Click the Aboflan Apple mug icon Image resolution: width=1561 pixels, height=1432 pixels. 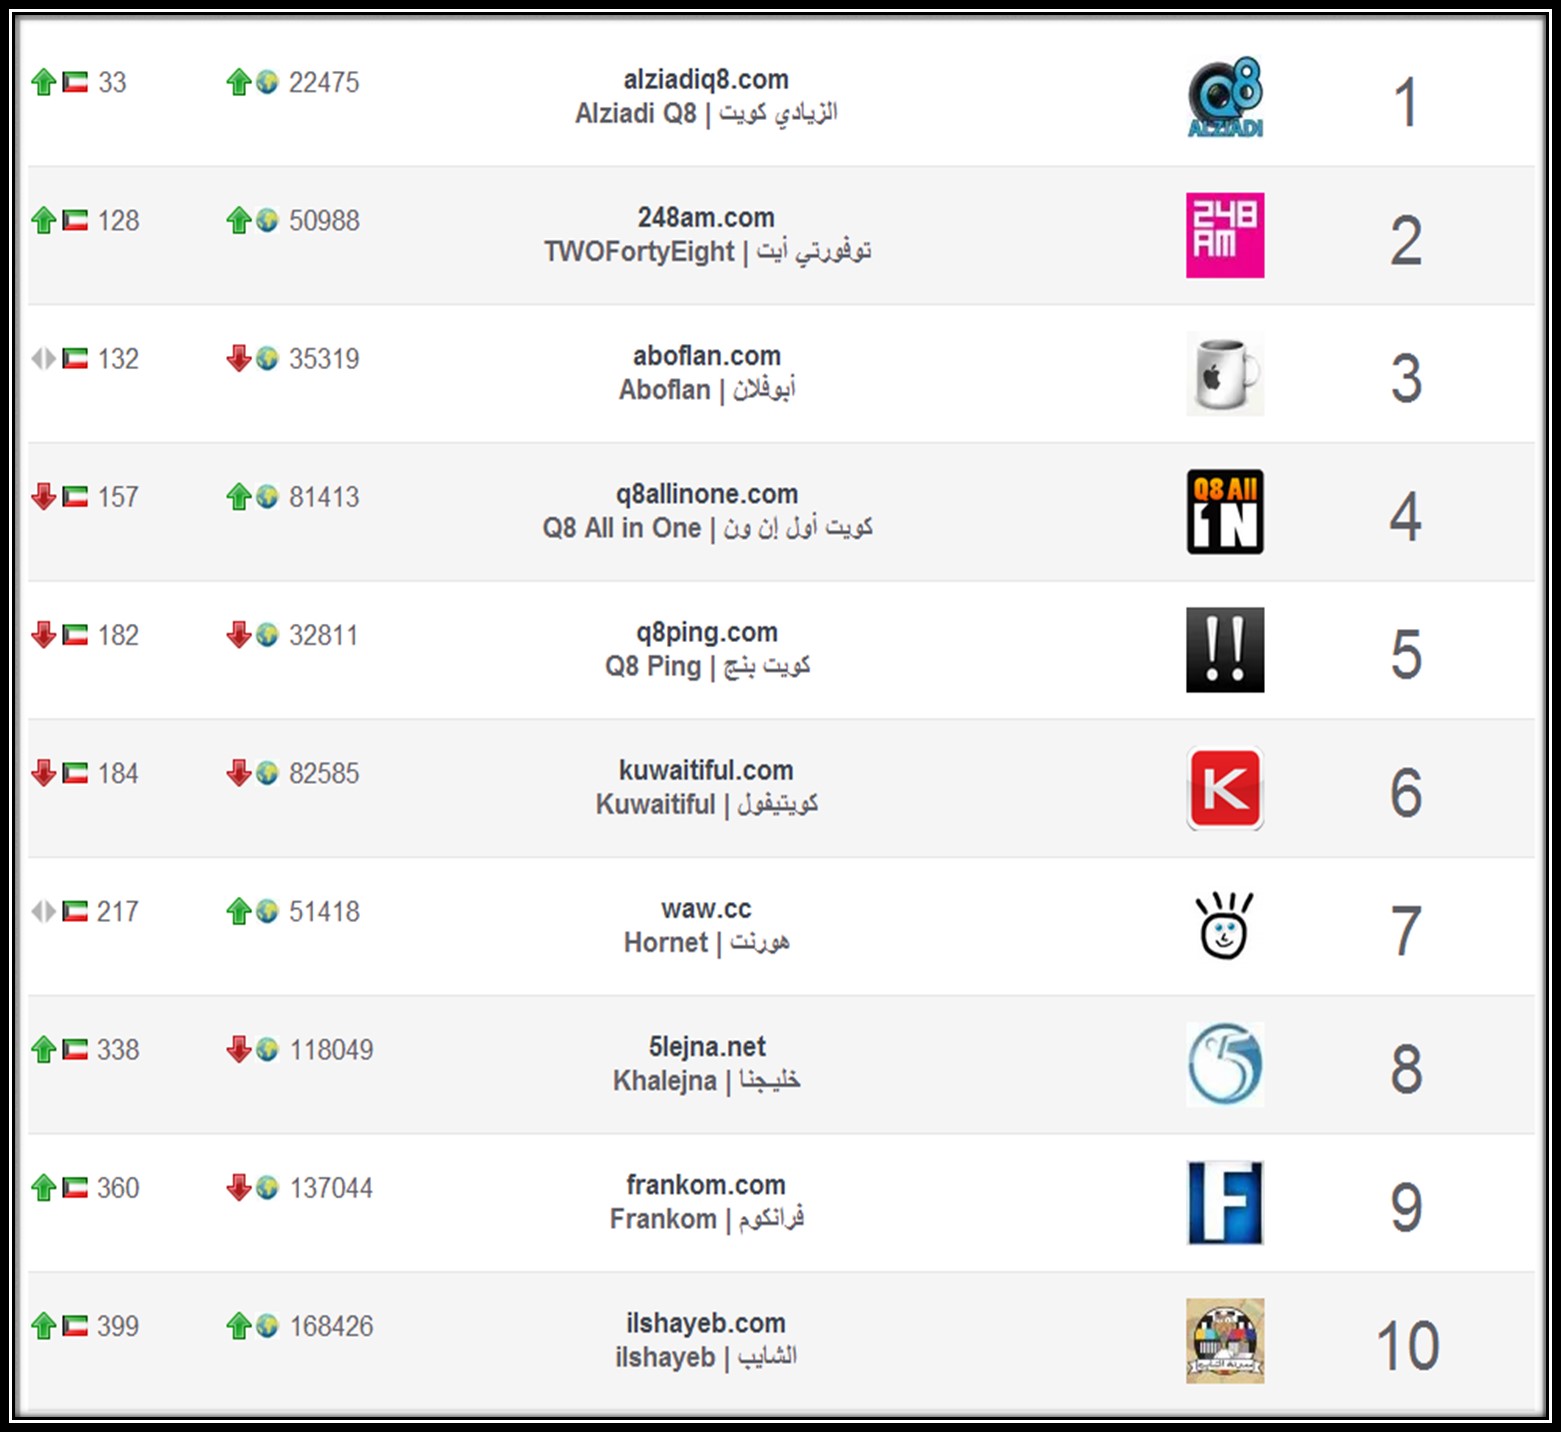[x=1225, y=374]
